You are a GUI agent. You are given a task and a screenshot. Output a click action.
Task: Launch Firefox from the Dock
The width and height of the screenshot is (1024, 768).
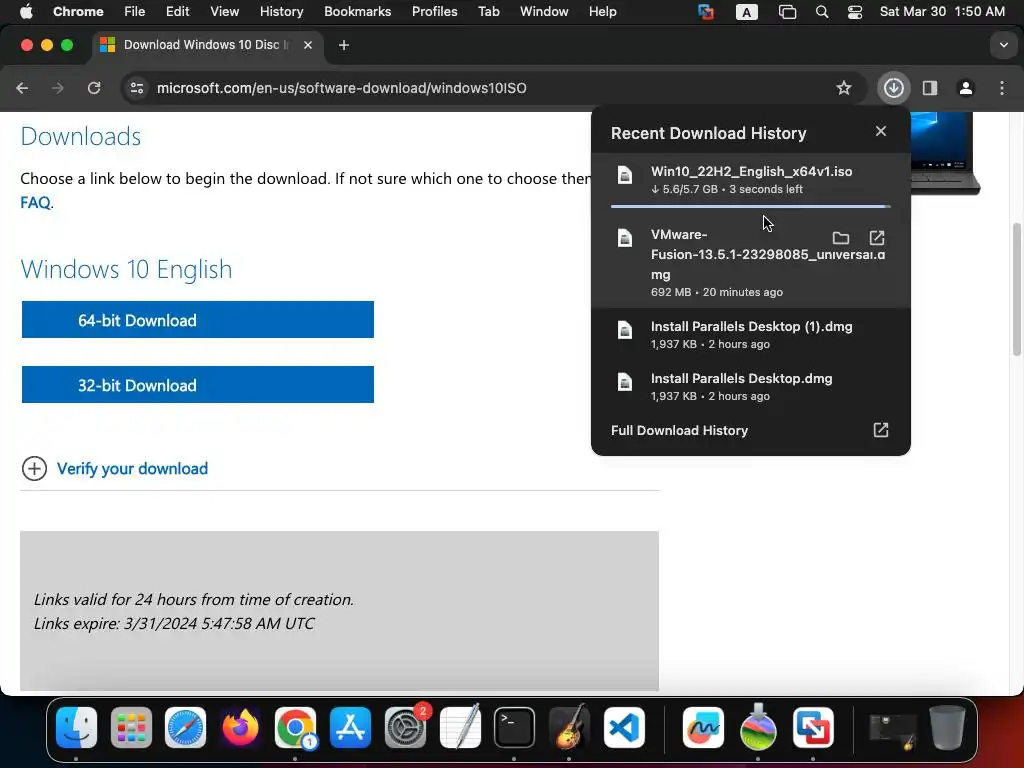point(240,727)
